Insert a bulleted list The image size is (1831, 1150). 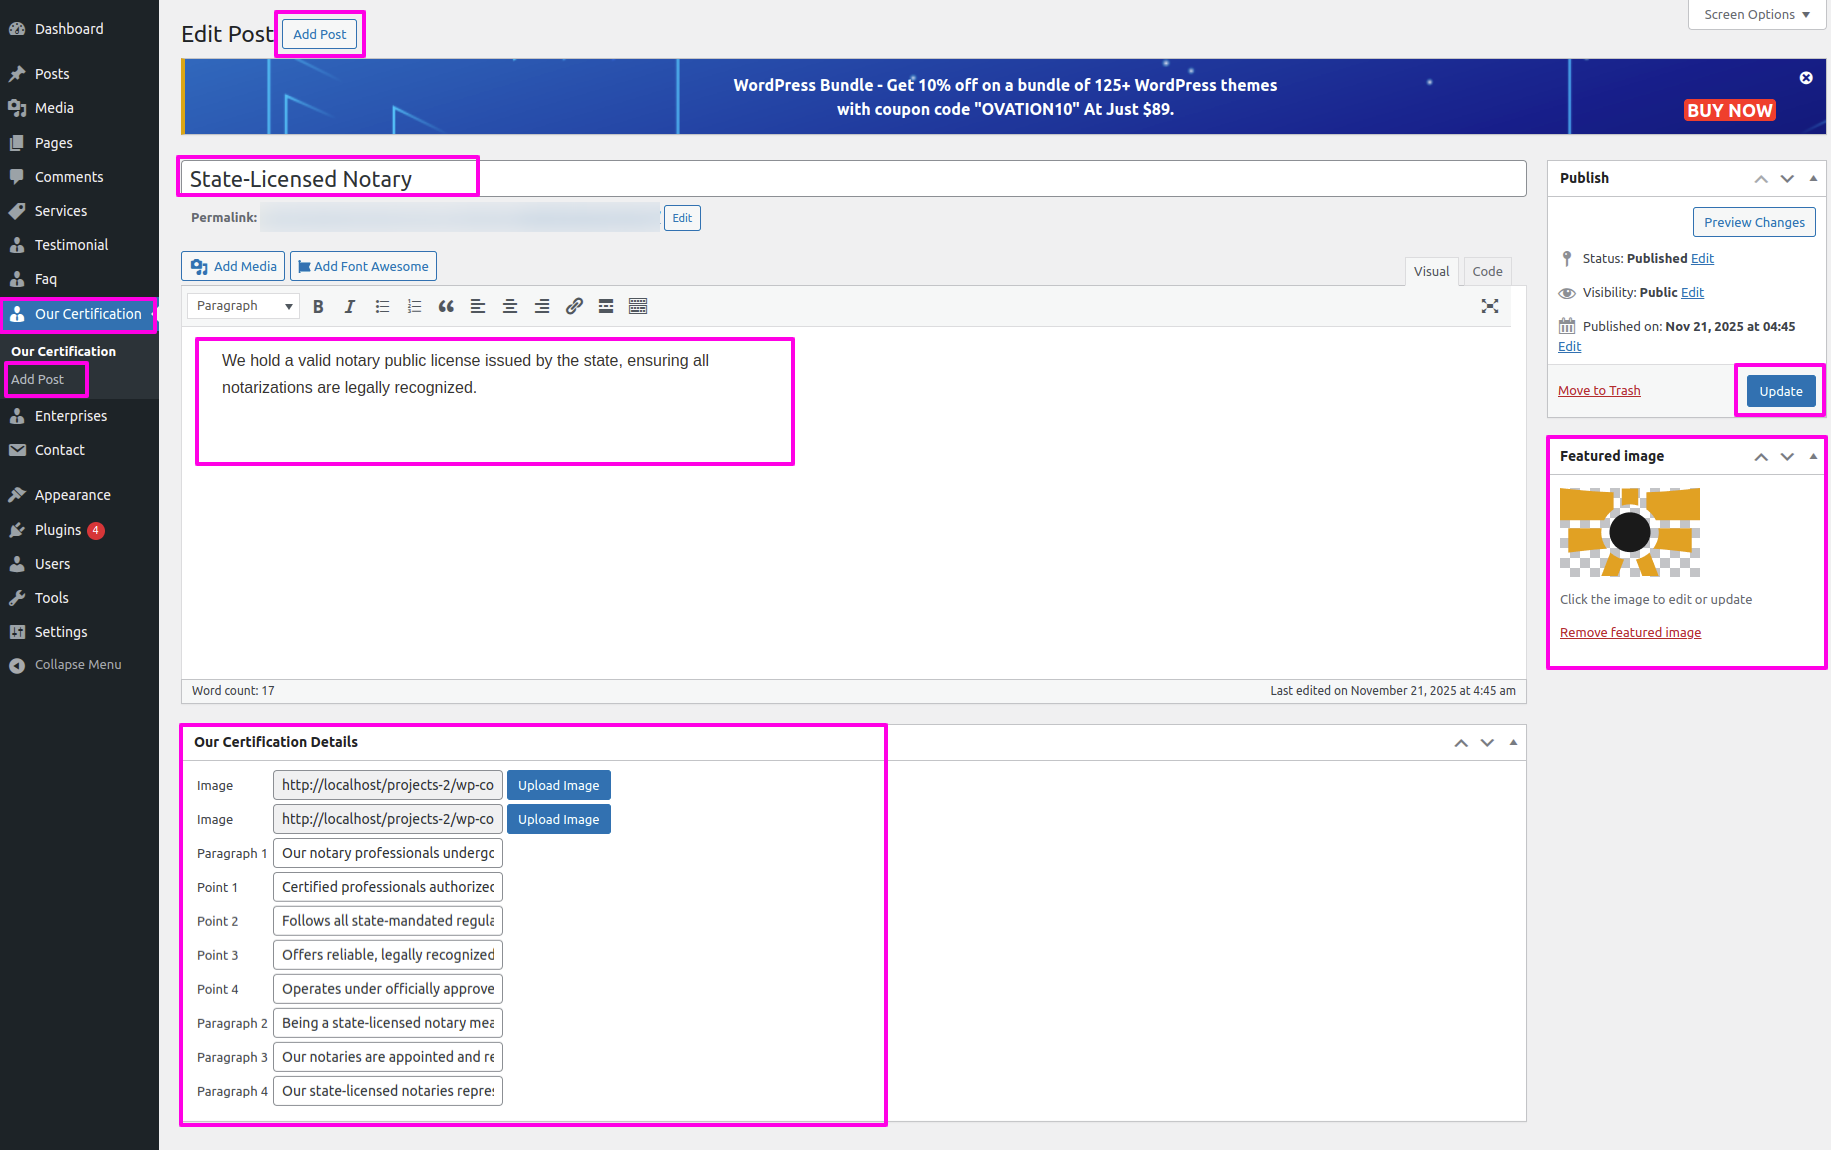click(x=382, y=307)
